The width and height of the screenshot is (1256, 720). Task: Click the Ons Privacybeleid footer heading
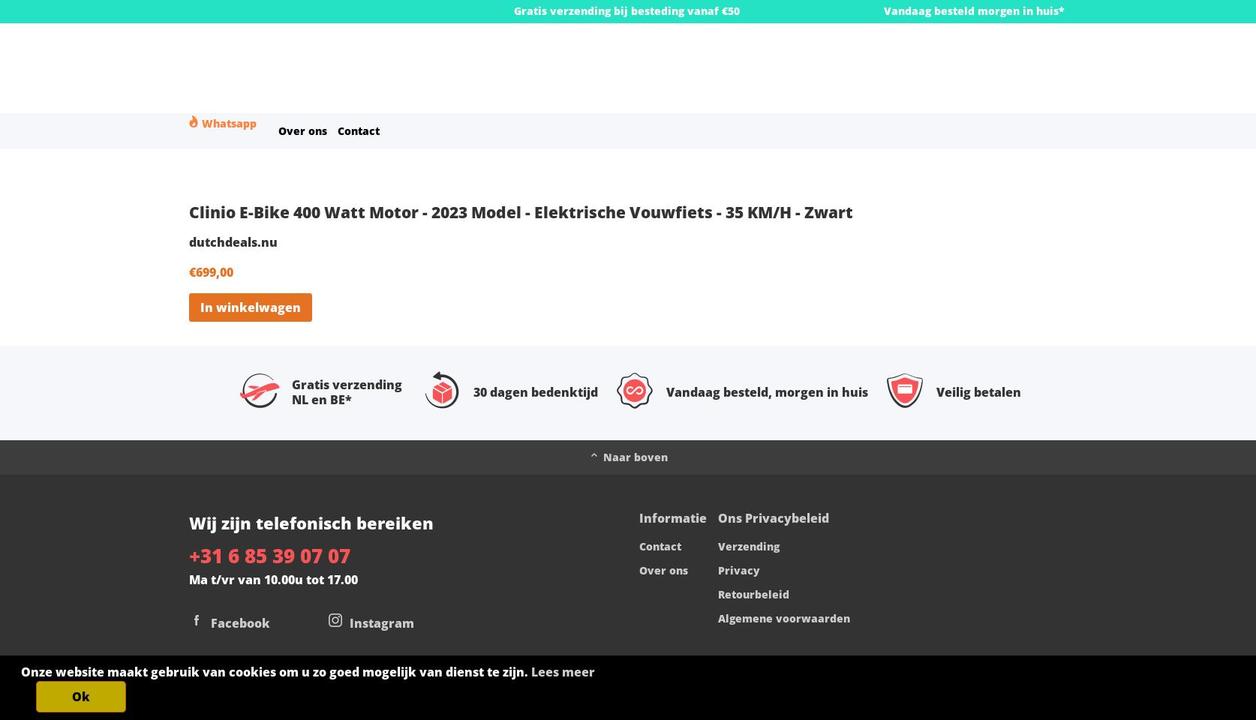[x=773, y=518]
